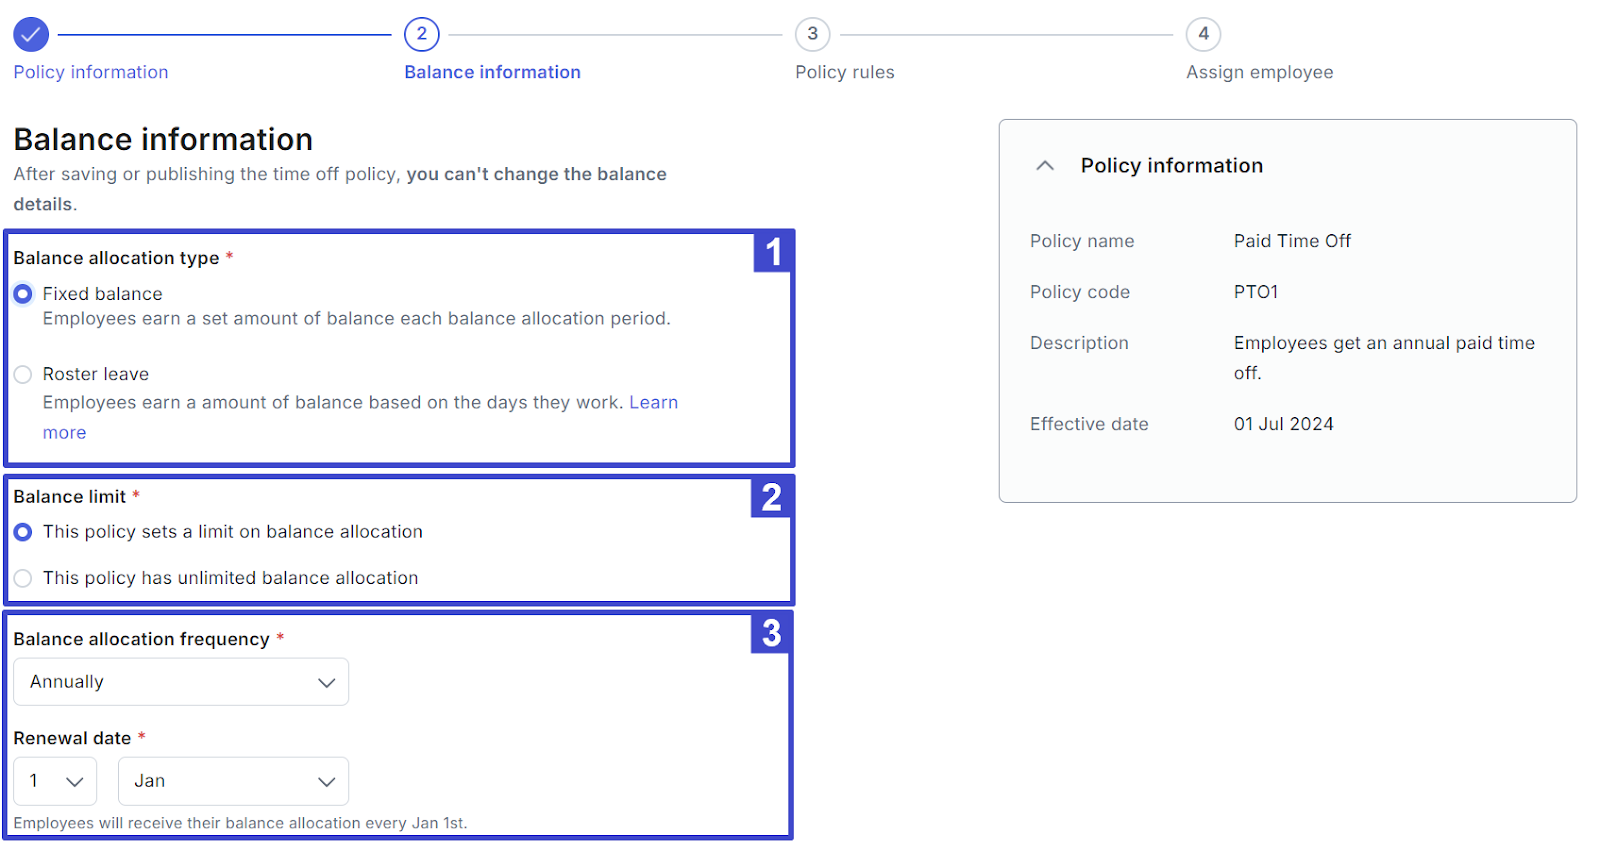The image size is (1600, 851).
Task: Select the Roster leave radio option
Action: pos(23,375)
